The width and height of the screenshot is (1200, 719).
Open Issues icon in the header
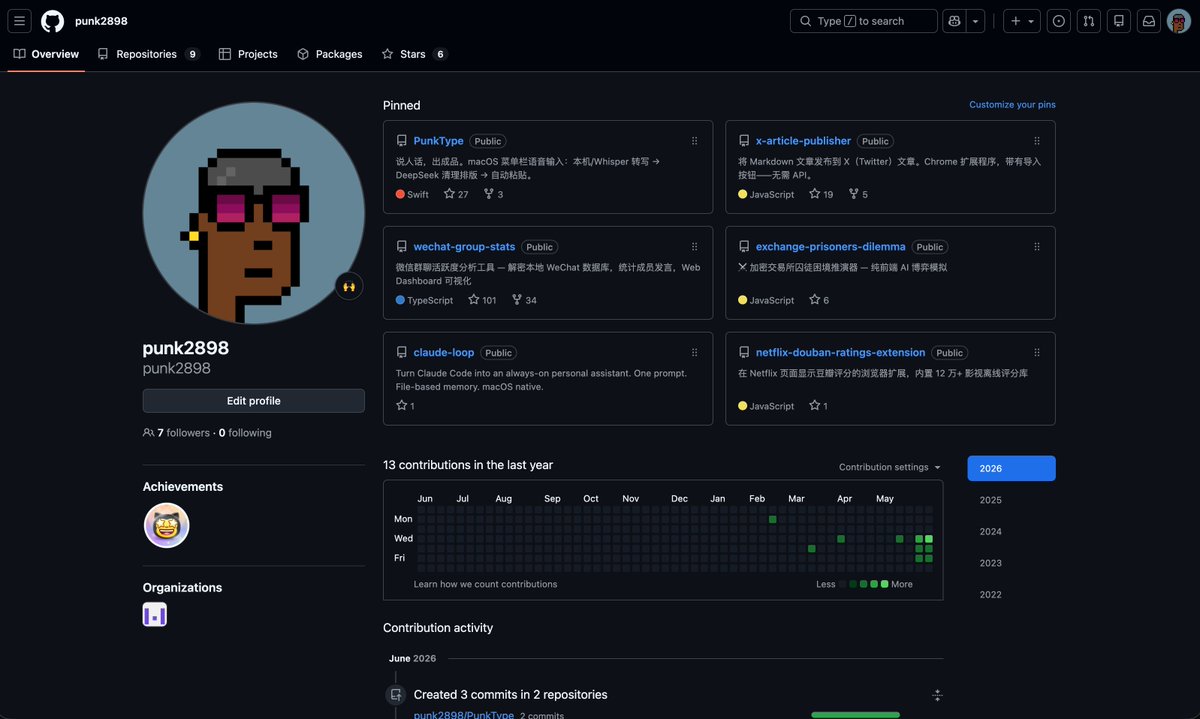[1059, 21]
